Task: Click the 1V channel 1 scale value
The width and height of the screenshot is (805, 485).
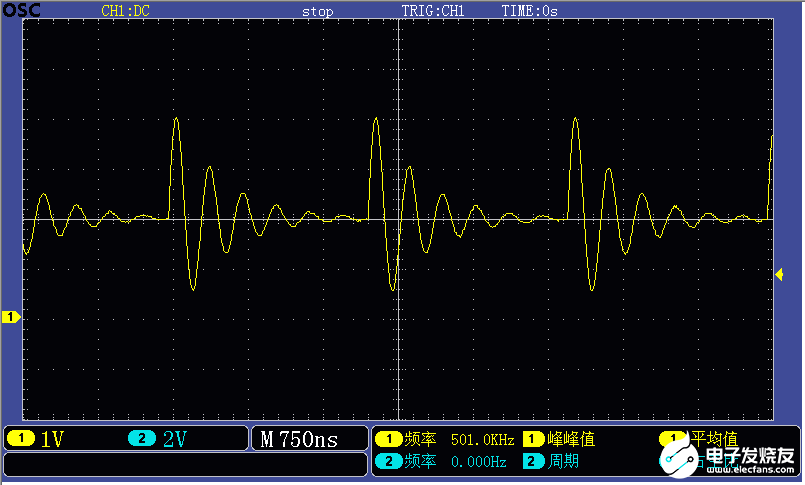Action: [x=52, y=439]
